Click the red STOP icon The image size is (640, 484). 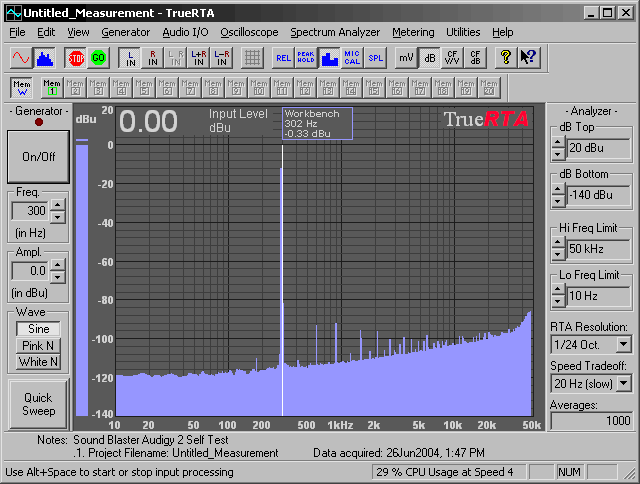(x=76, y=58)
